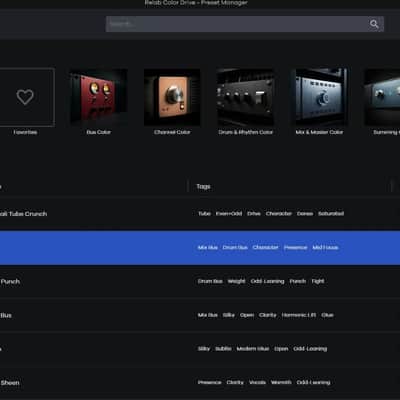Click Clarity tag in Sheen row
400x400 pixels.
coord(235,382)
